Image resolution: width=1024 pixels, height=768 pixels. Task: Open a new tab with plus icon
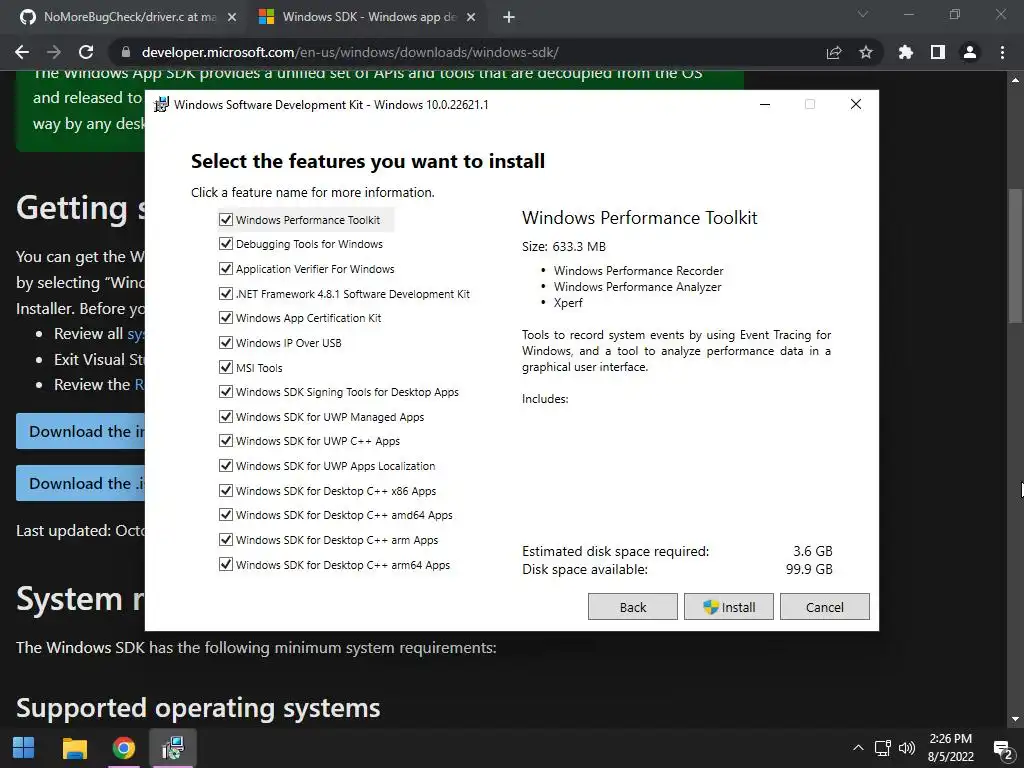(509, 17)
